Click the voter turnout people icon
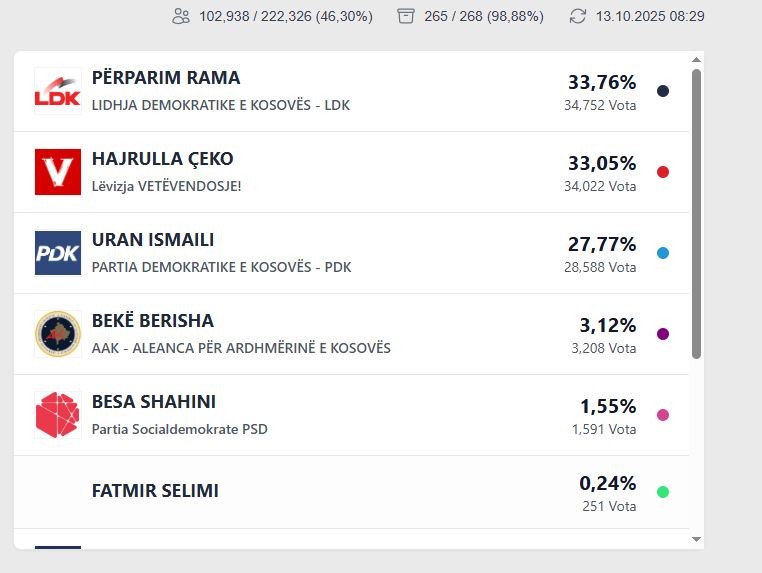The width and height of the screenshot is (762, 573). (x=181, y=16)
